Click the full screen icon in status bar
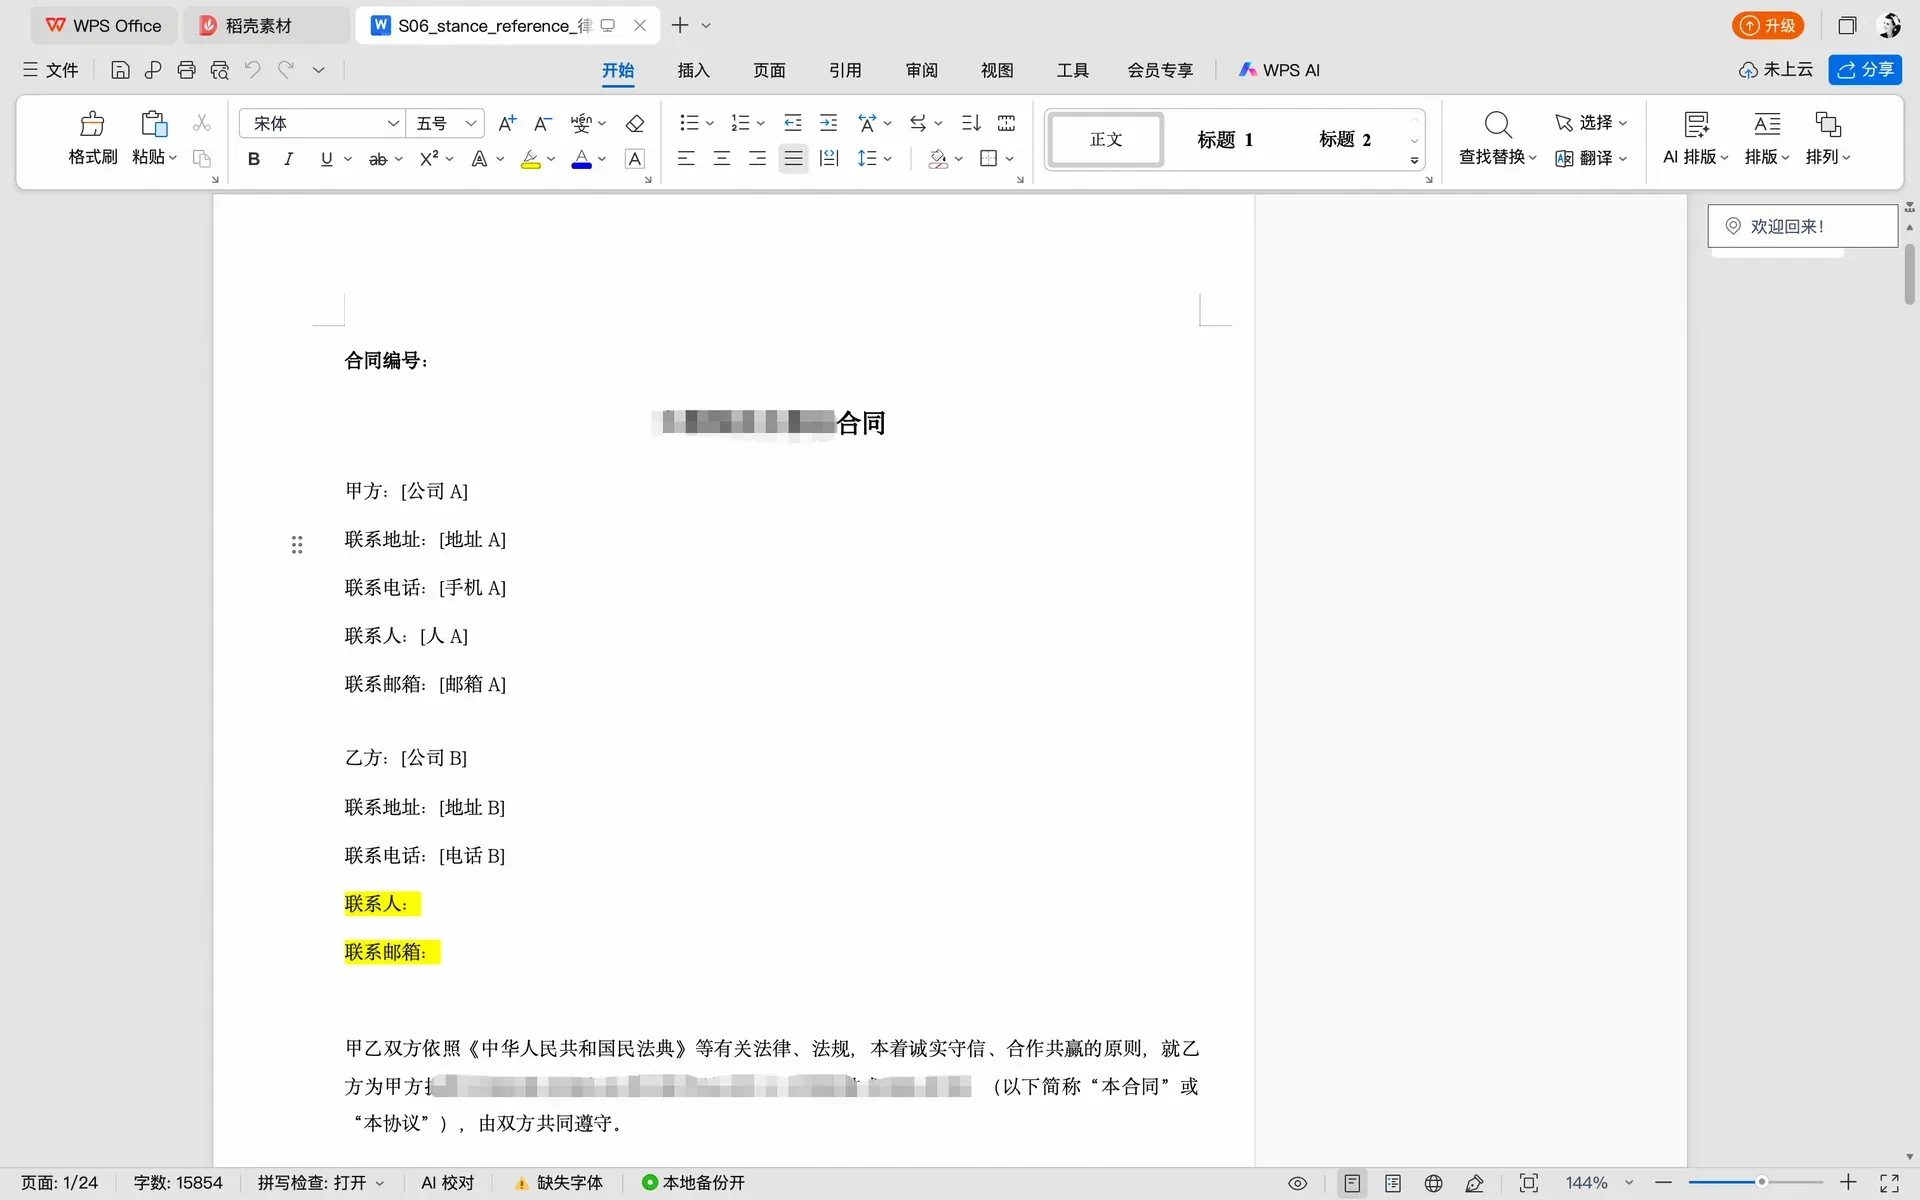This screenshot has height=1200, width=1920. (1889, 1183)
